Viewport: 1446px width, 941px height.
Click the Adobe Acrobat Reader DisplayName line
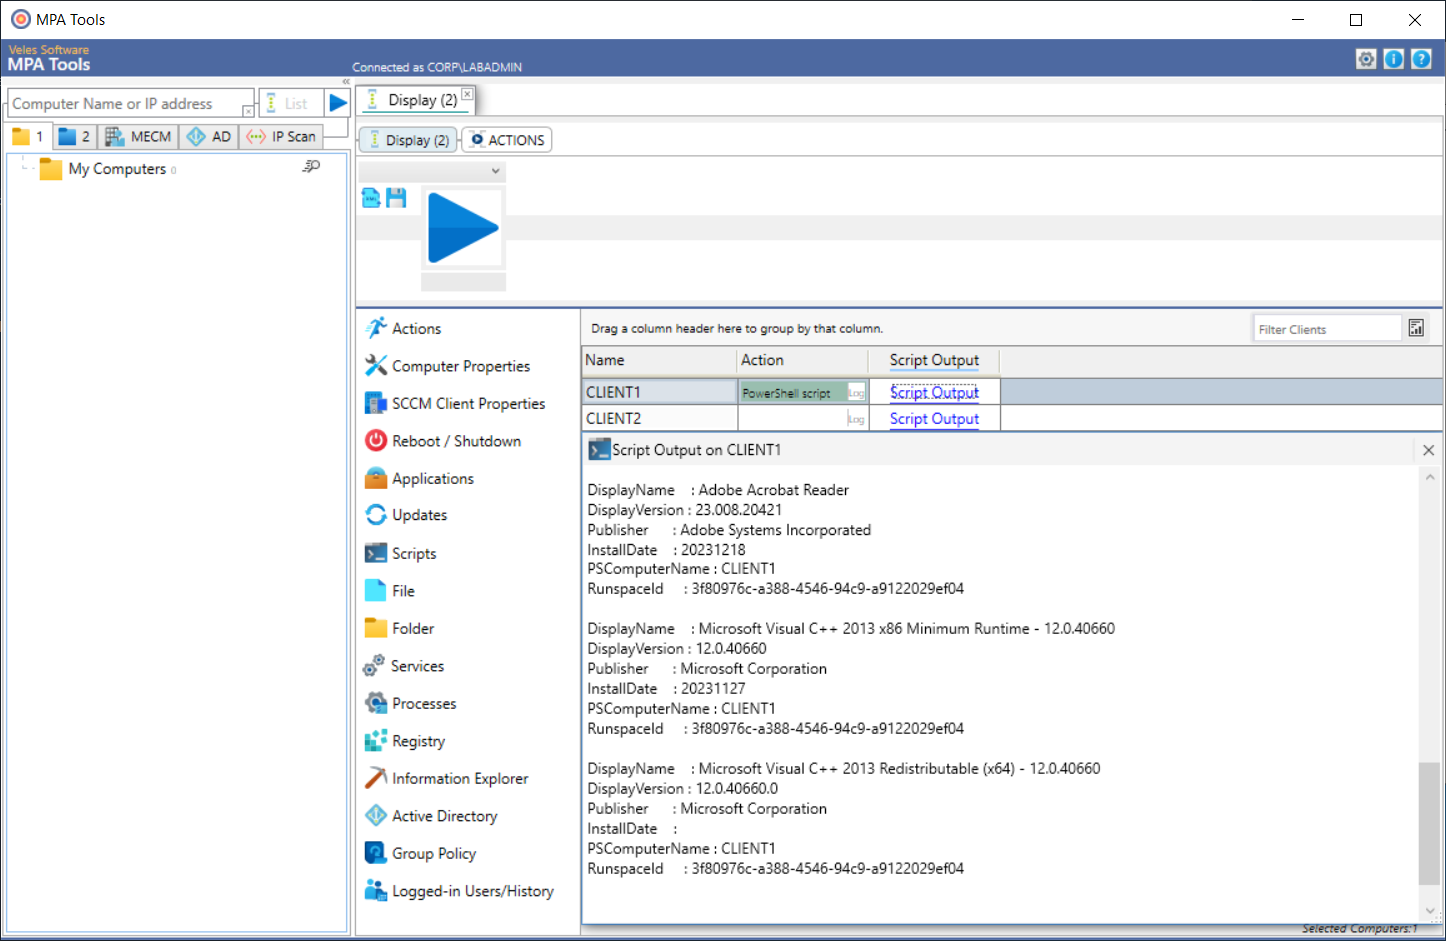point(718,490)
